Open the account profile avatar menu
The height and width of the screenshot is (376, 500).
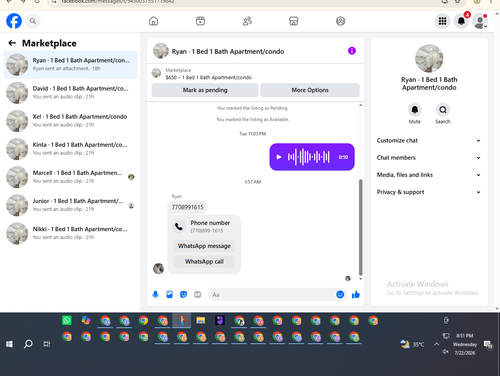click(x=480, y=21)
